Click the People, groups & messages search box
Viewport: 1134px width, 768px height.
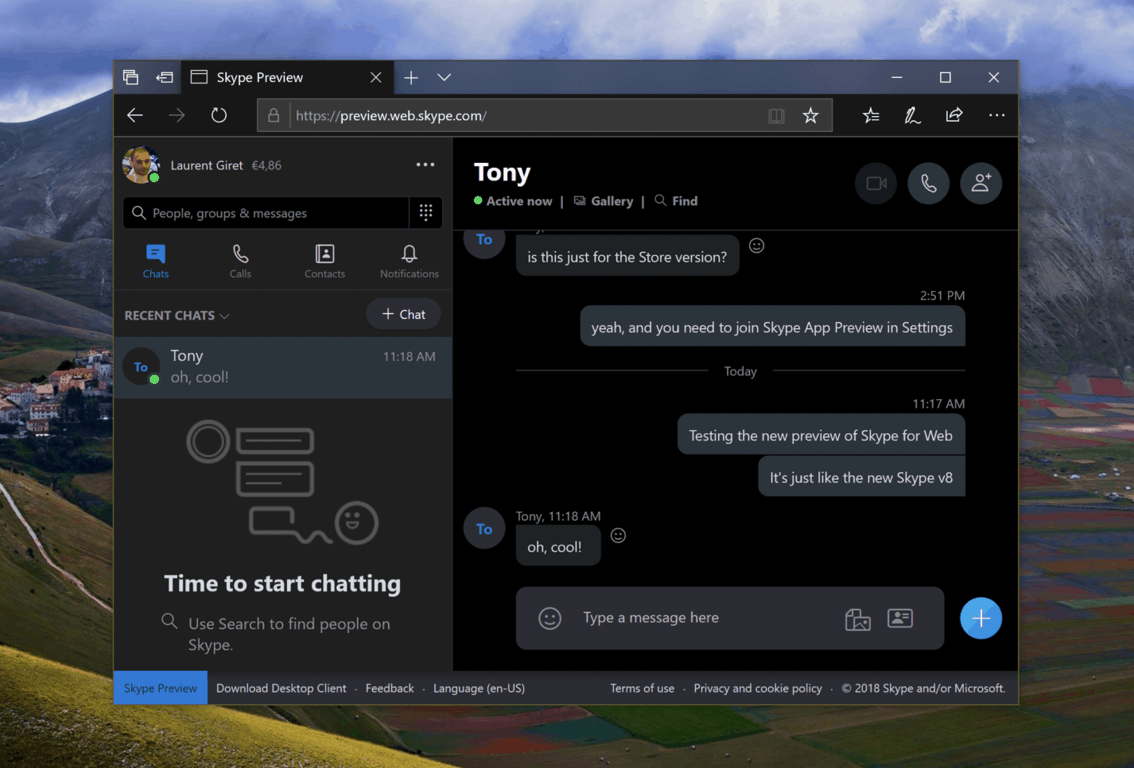(x=265, y=213)
